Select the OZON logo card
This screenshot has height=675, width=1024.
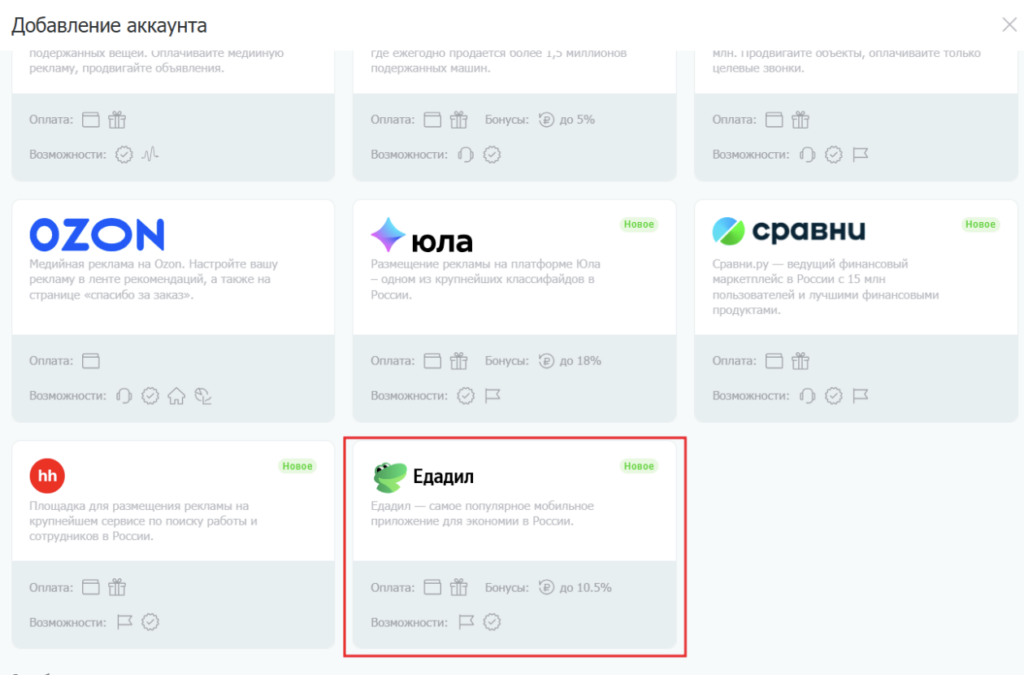[x=97, y=234]
